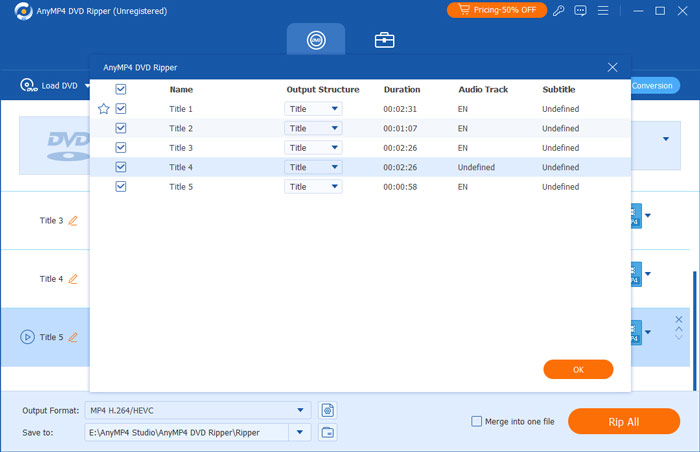The width and height of the screenshot is (700, 452).
Task: Uncheck the Title 4 checkbox in dialog
Action: pyautogui.click(x=121, y=167)
